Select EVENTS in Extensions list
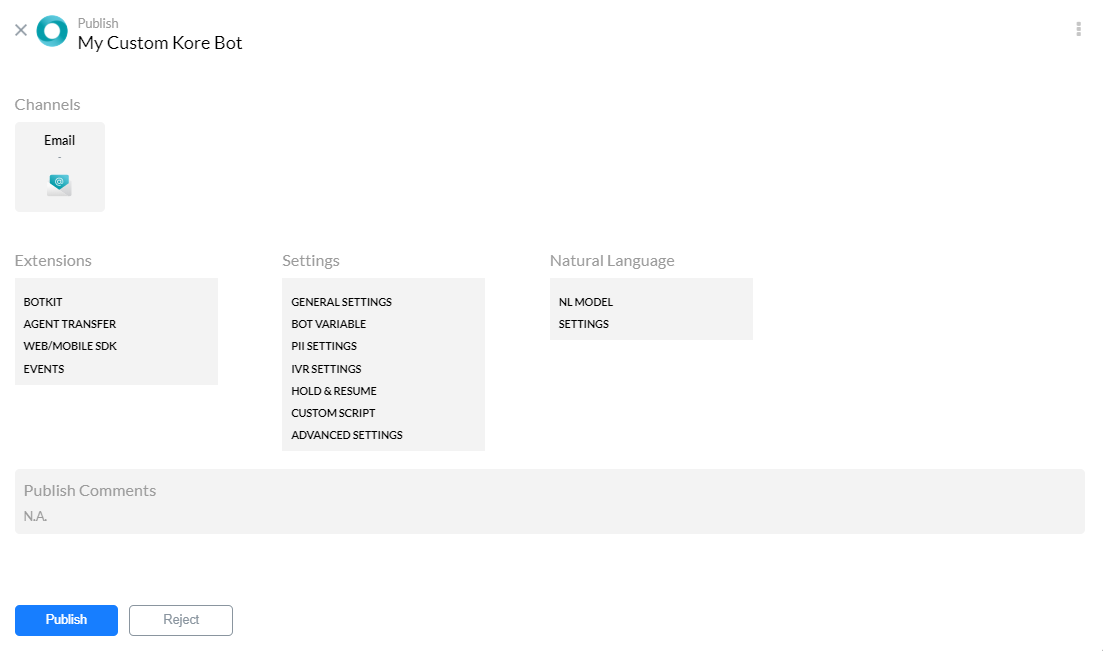The width and height of the screenshot is (1103, 651). 44,369
